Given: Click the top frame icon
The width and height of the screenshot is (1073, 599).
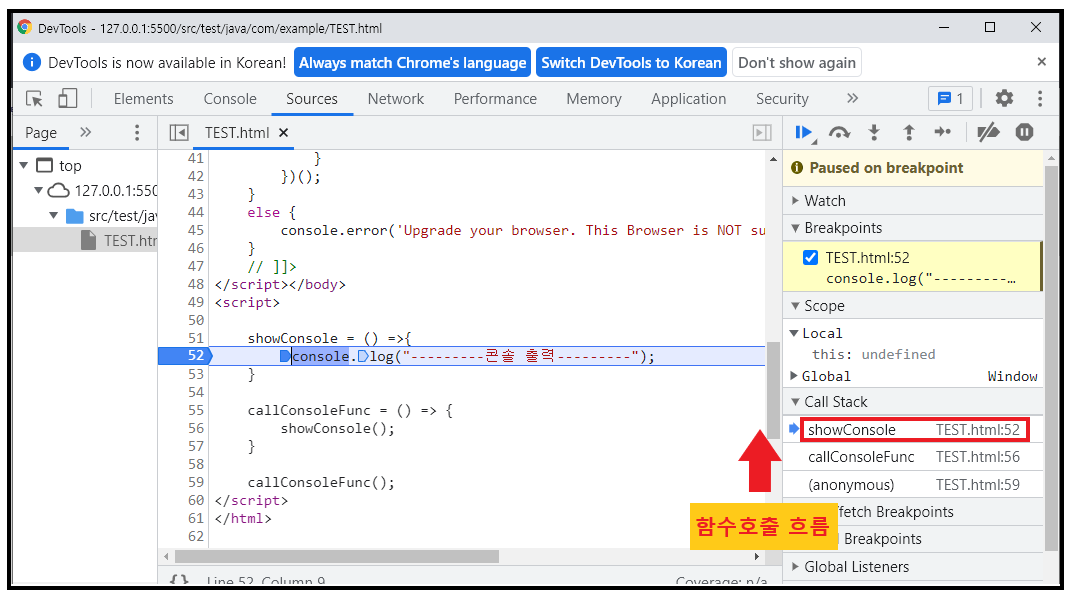Looking at the screenshot, I should pos(44,165).
